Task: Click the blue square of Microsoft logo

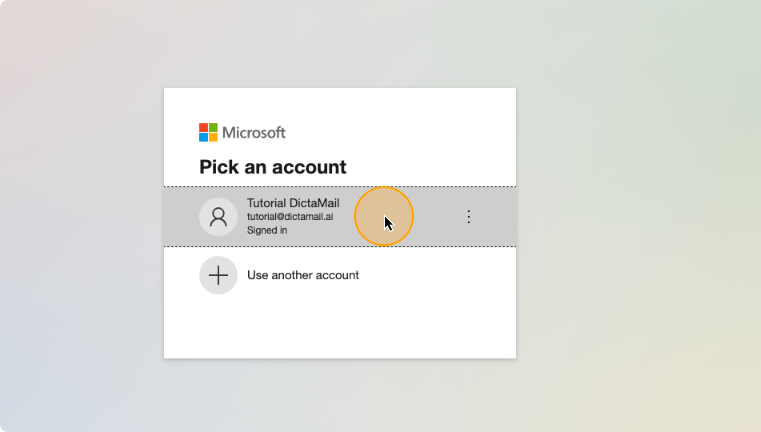Action: [x=203, y=137]
